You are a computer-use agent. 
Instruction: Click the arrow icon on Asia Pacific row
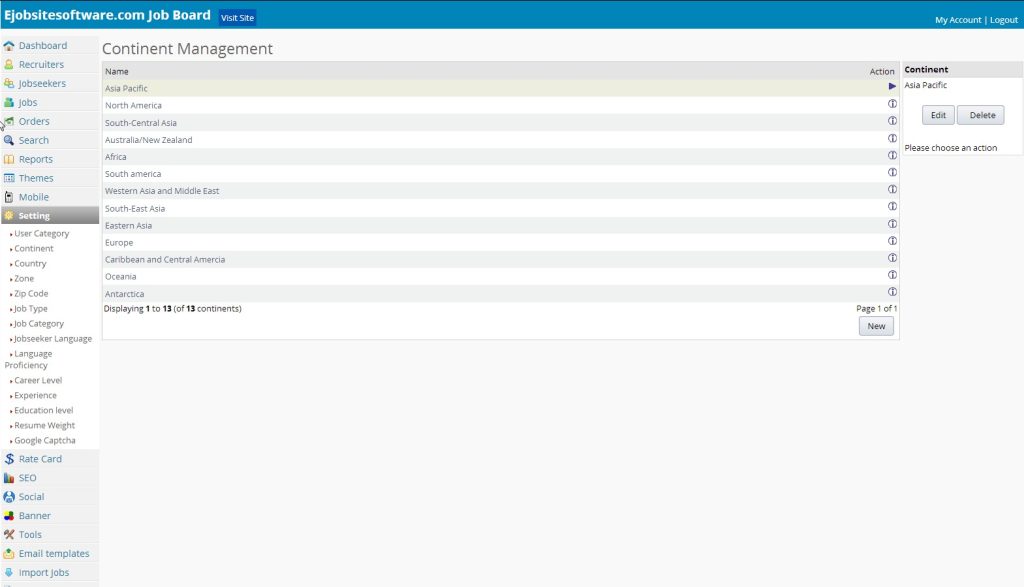pyautogui.click(x=892, y=86)
